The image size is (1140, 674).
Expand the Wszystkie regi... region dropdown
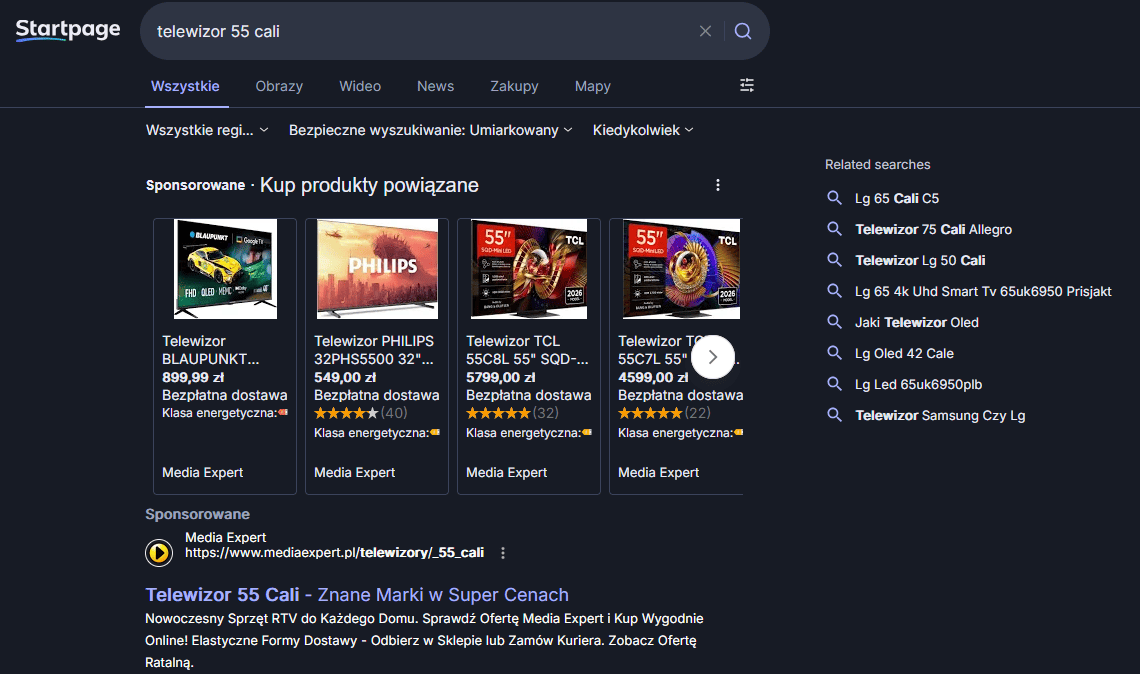pos(207,130)
